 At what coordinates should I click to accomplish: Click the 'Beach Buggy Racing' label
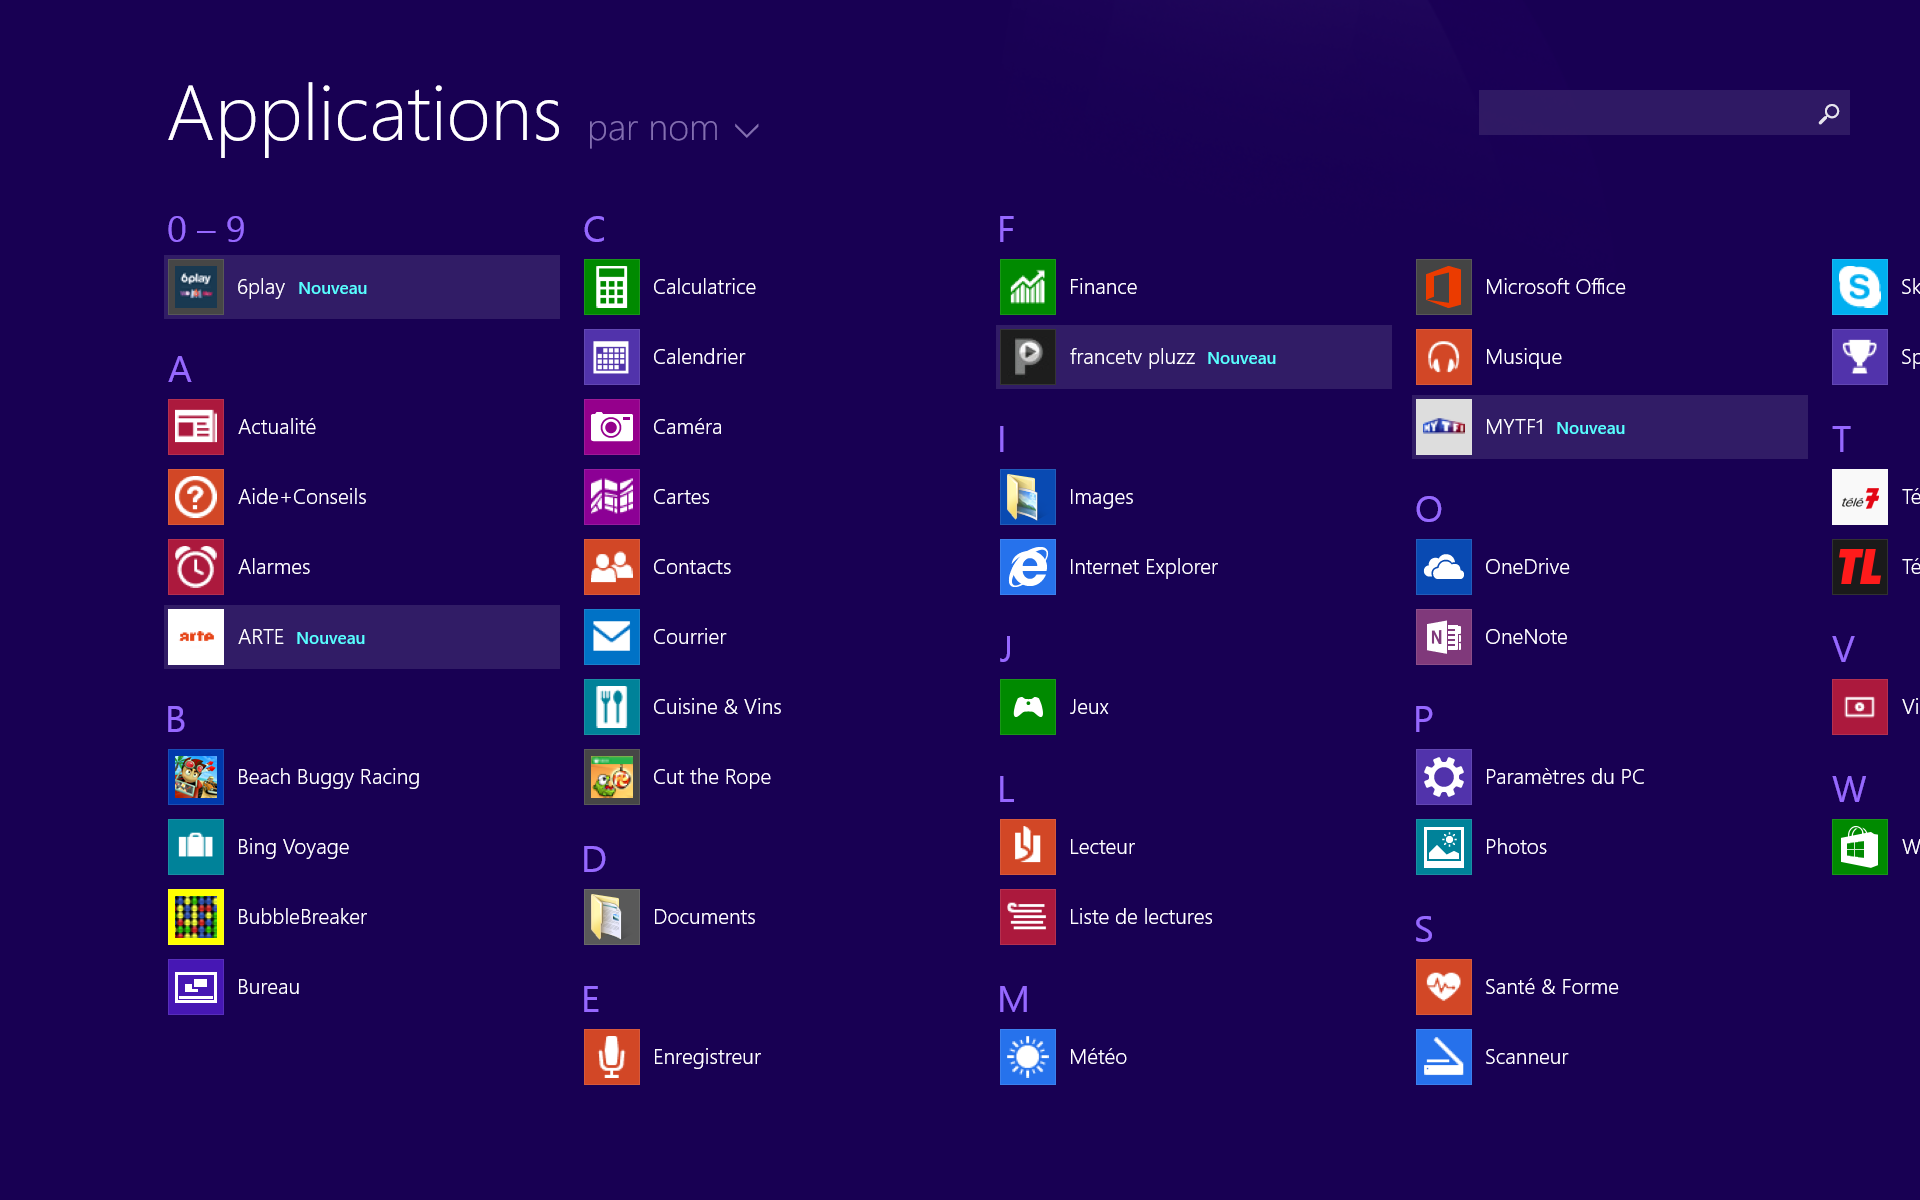328,777
